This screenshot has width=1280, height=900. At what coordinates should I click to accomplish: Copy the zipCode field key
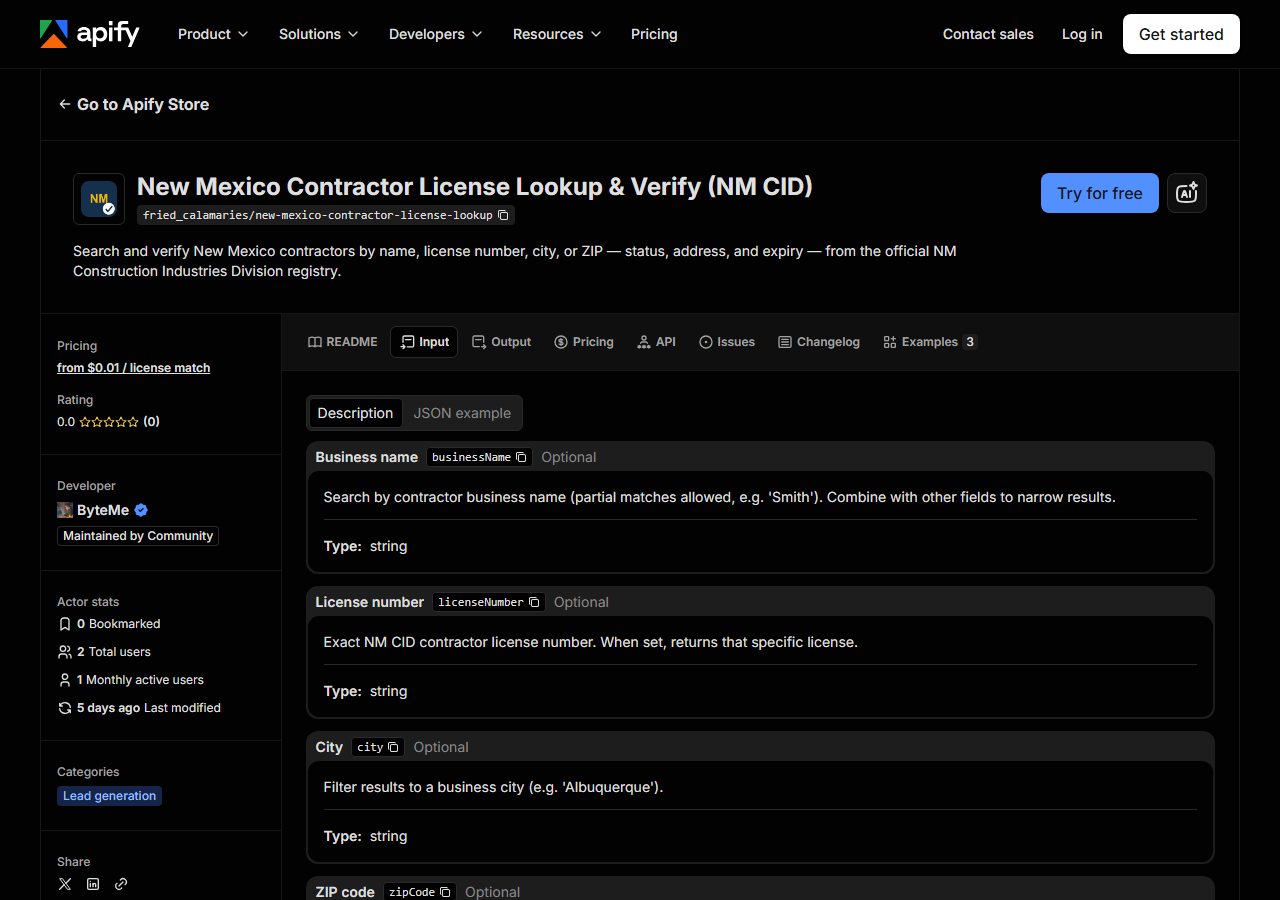(x=445, y=892)
